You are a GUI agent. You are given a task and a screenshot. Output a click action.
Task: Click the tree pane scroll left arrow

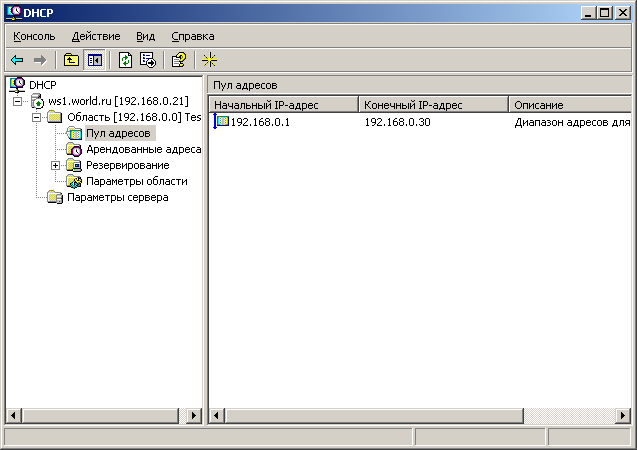[13, 415]
